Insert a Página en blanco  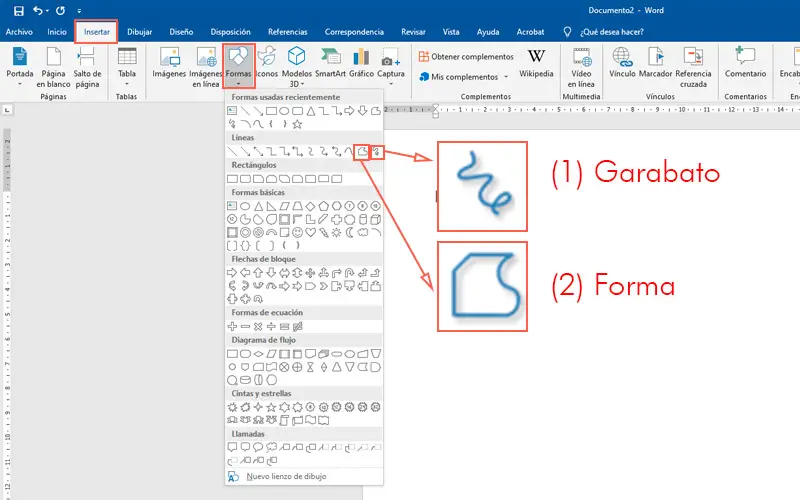tap(53, 67)
